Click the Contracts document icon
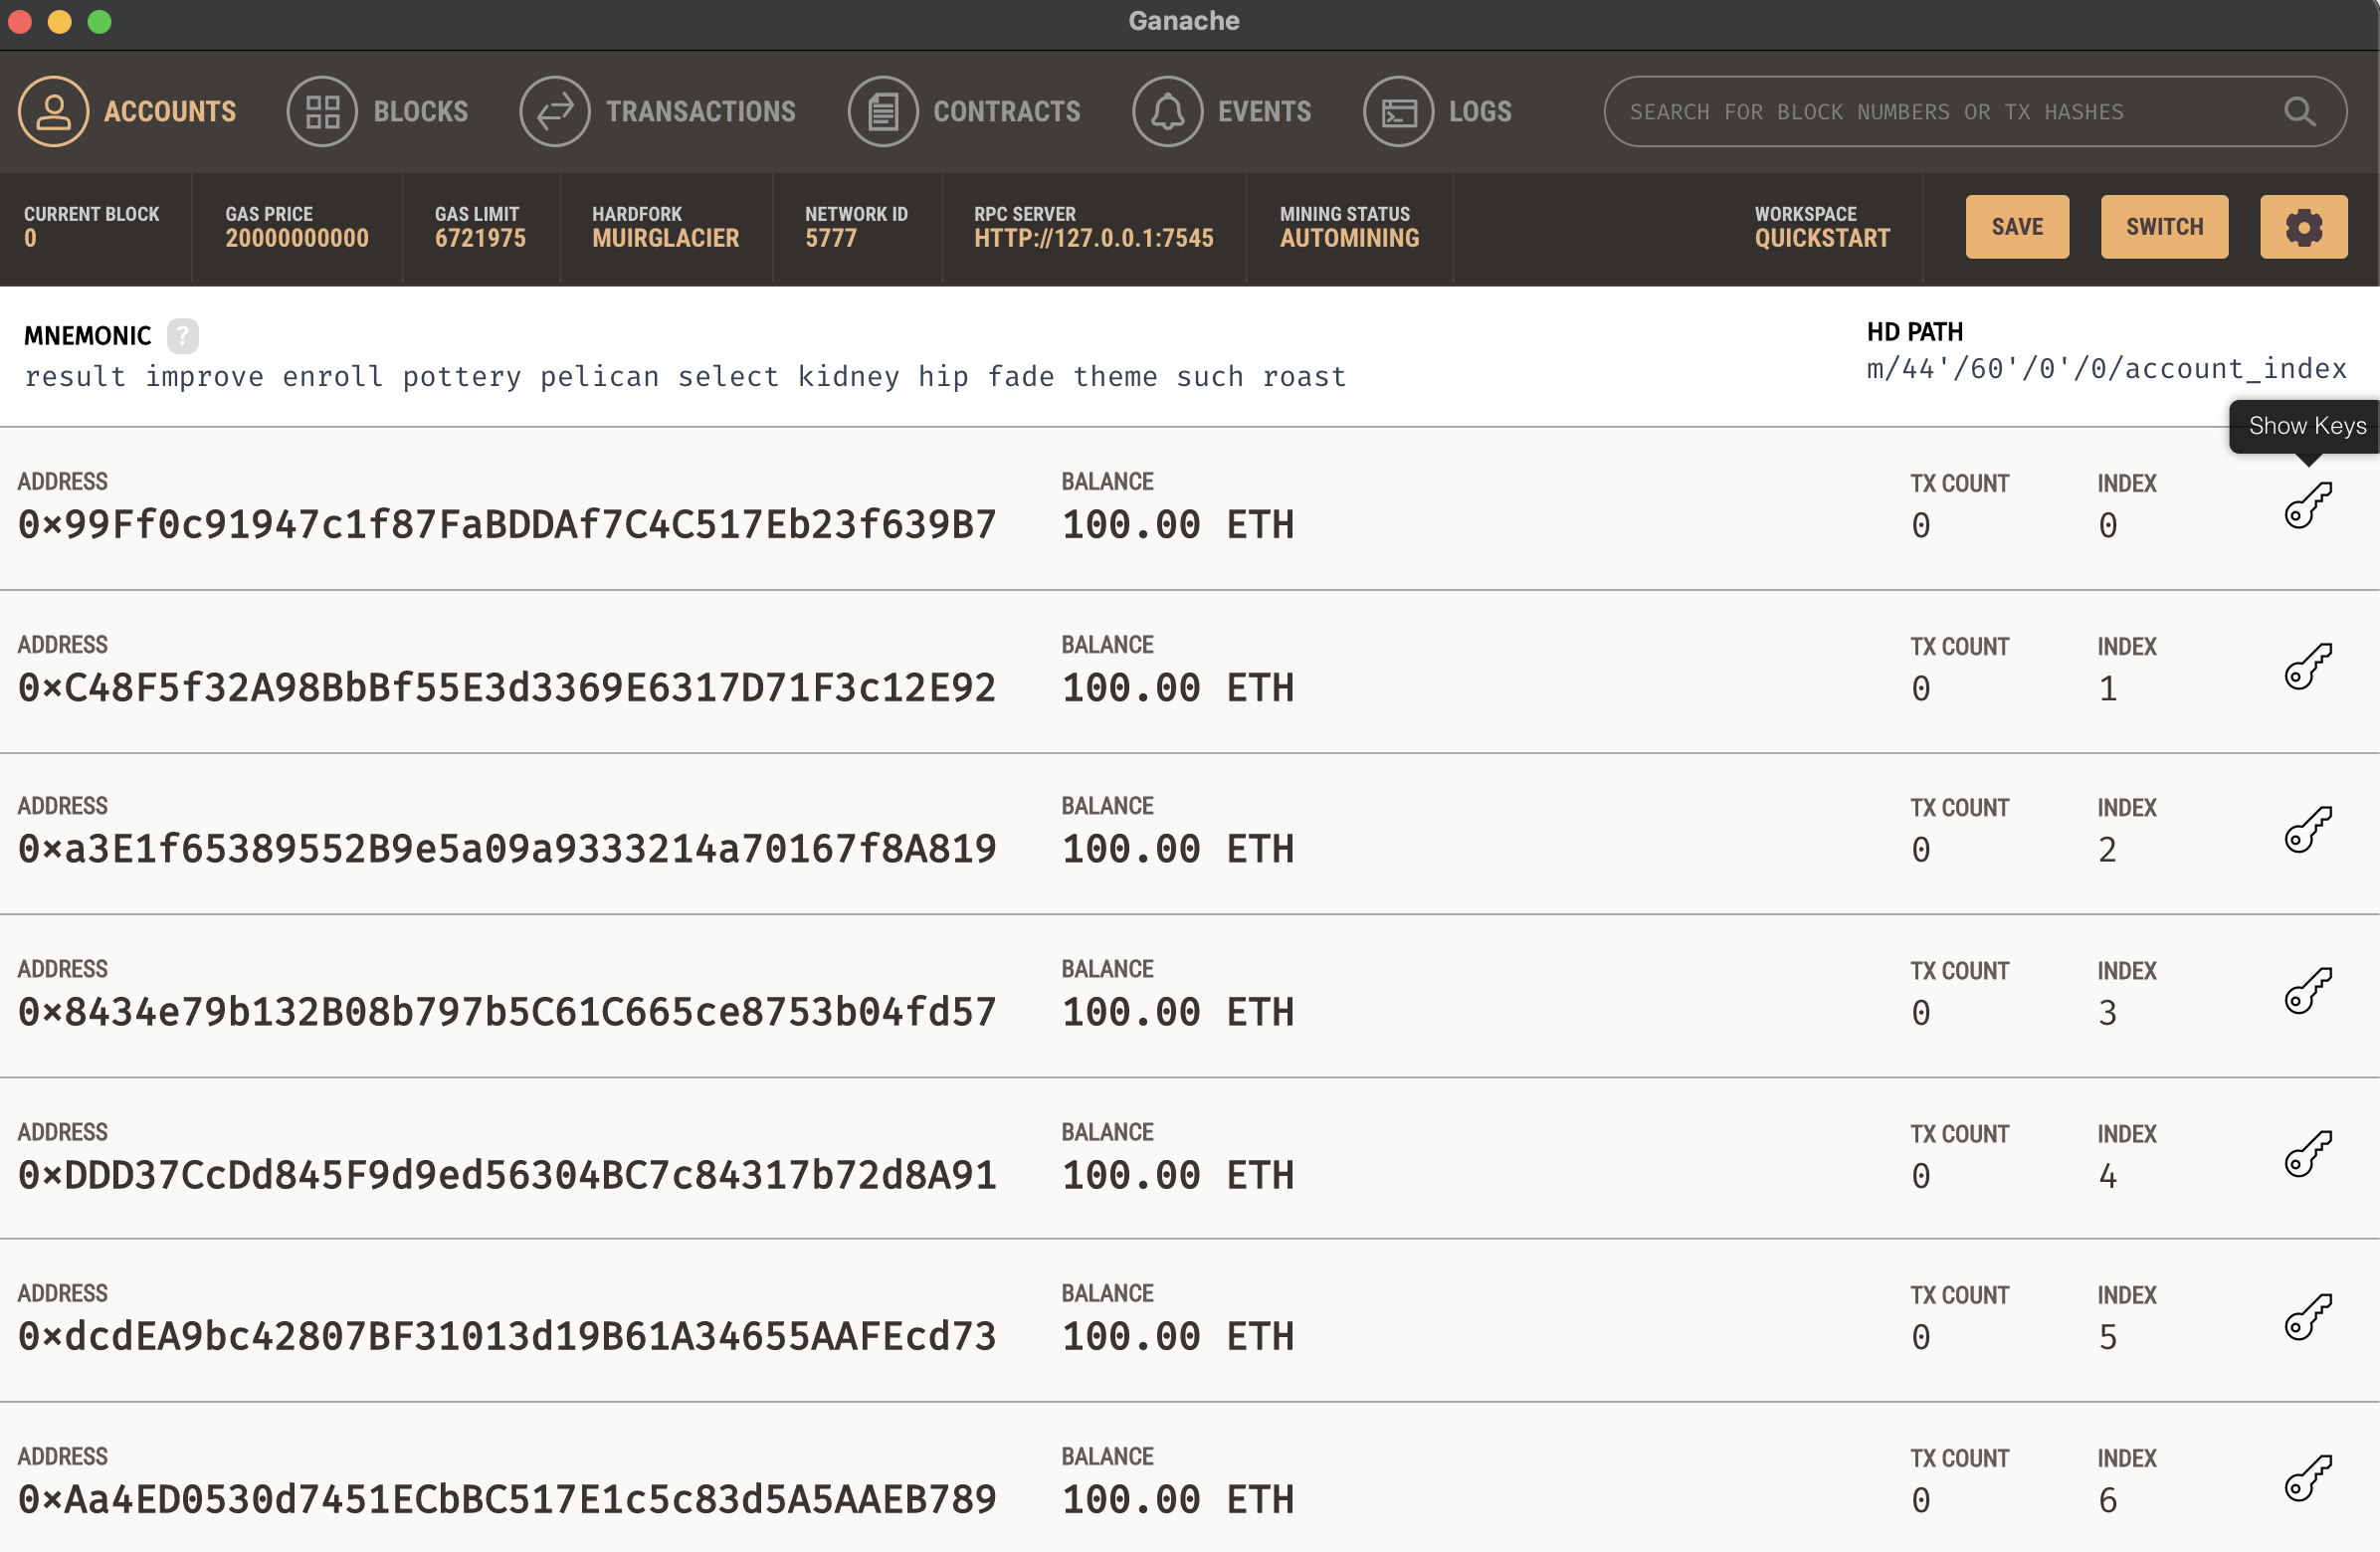Image resolution: width=2380 pixels, height=1552 pixels. [882, 111]
